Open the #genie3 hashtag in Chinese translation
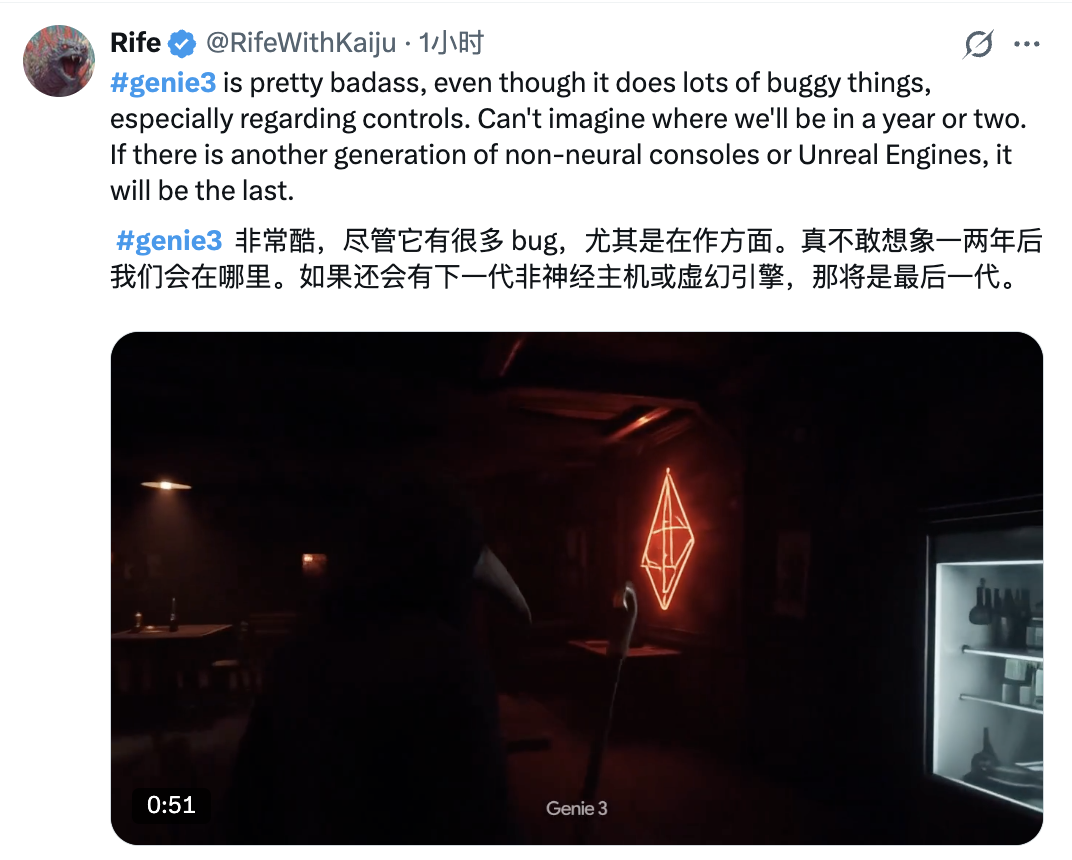This screenshot has height=860, width=1072. [169, 241]
